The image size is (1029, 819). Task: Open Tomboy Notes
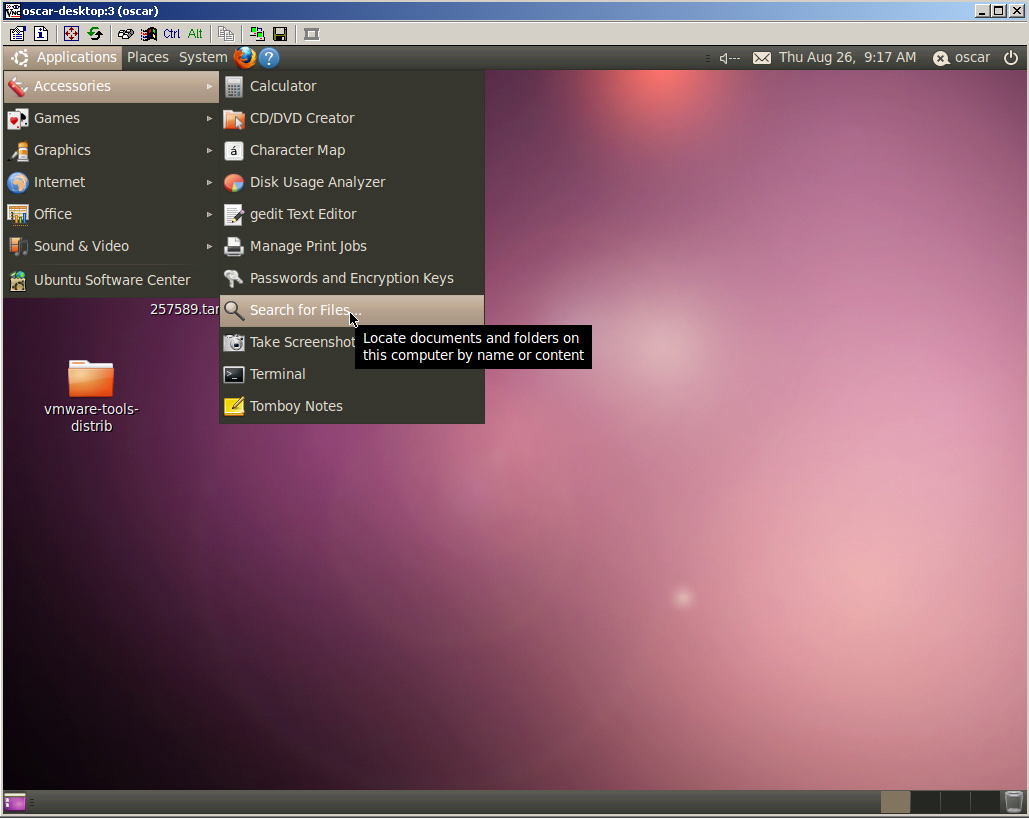(352, 406)
